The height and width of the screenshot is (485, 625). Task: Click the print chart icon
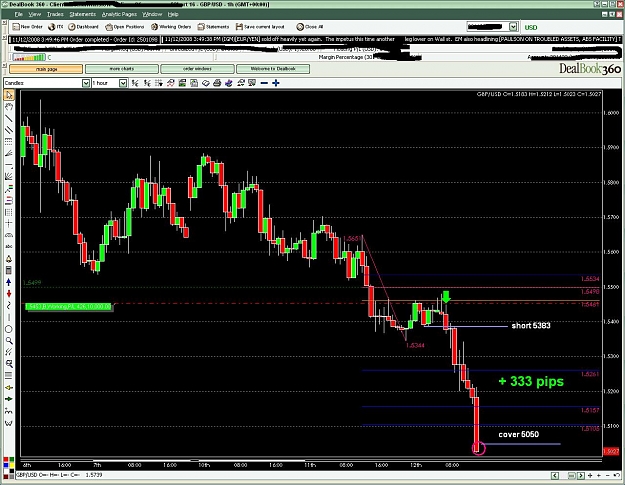point(217,83)
